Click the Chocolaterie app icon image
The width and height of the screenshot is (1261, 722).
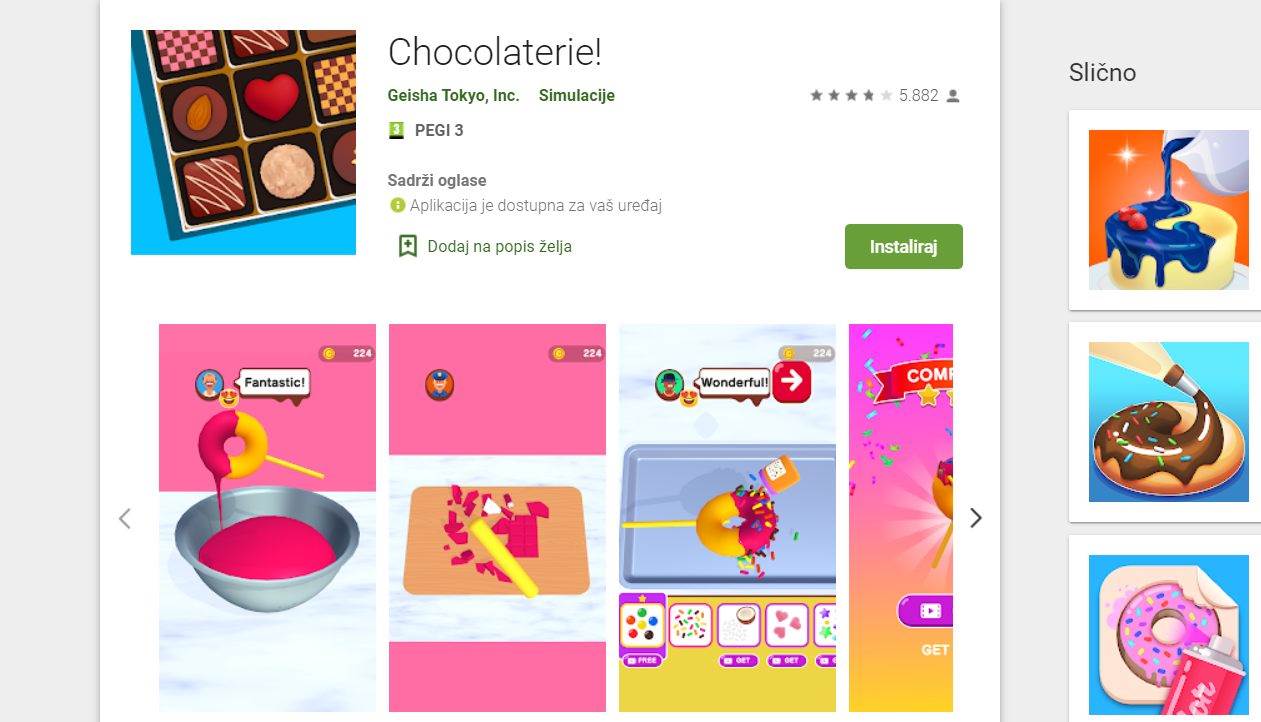click(x=243, y=142)
